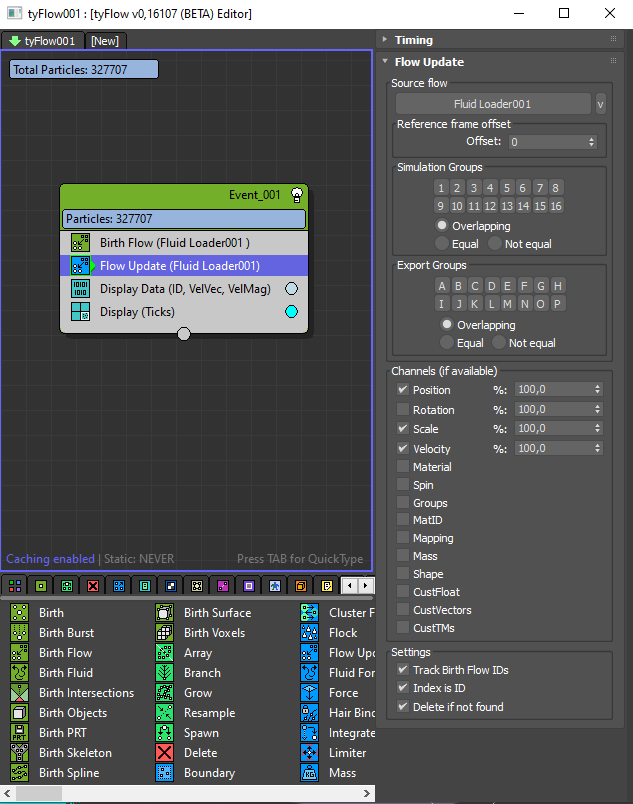Click the Resample operator icon

pos(165,713)
